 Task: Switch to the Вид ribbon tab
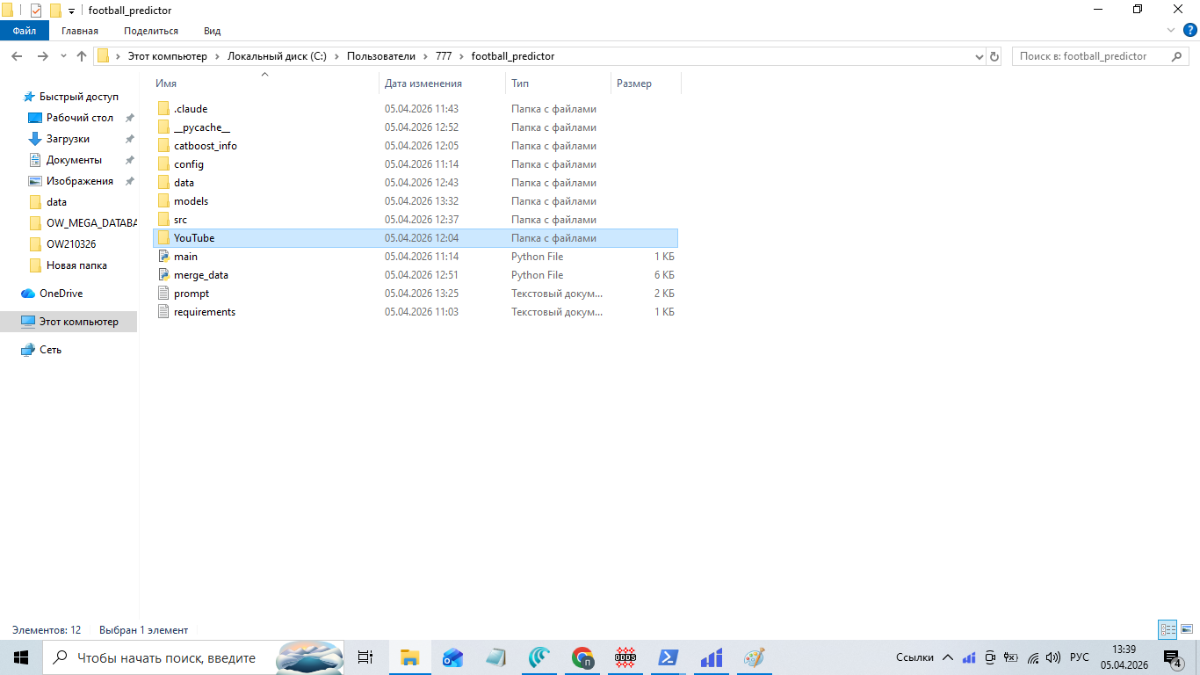click(212, 31)
